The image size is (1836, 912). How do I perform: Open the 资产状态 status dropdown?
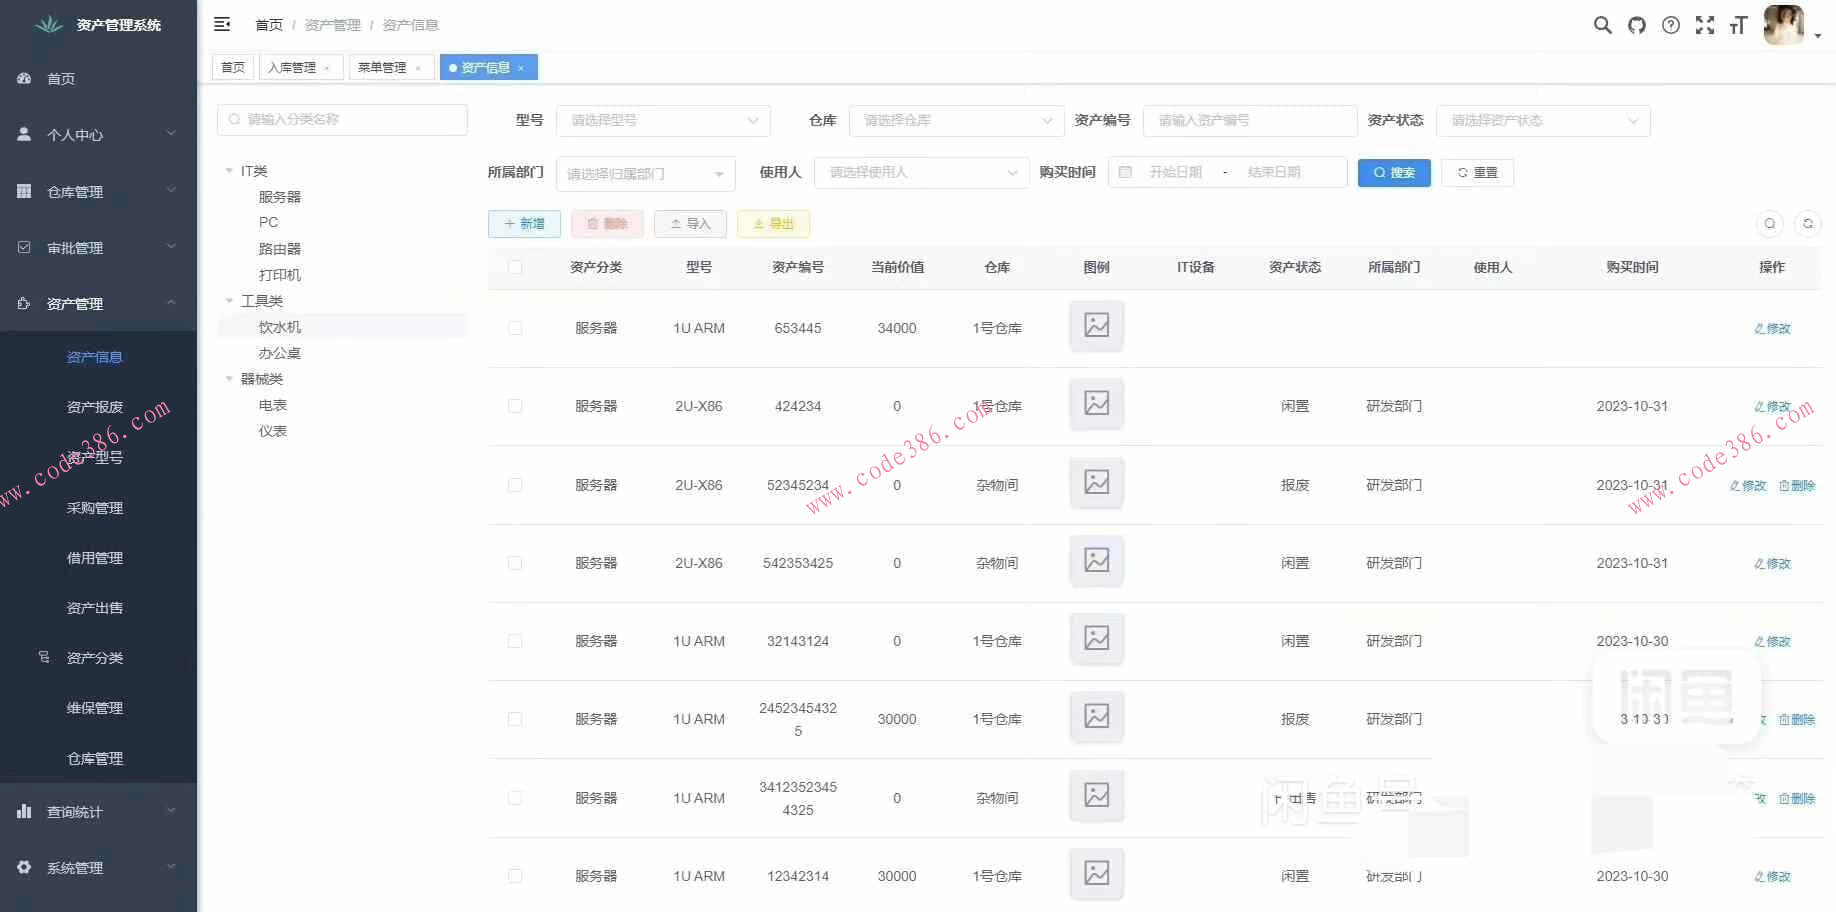1543,120
